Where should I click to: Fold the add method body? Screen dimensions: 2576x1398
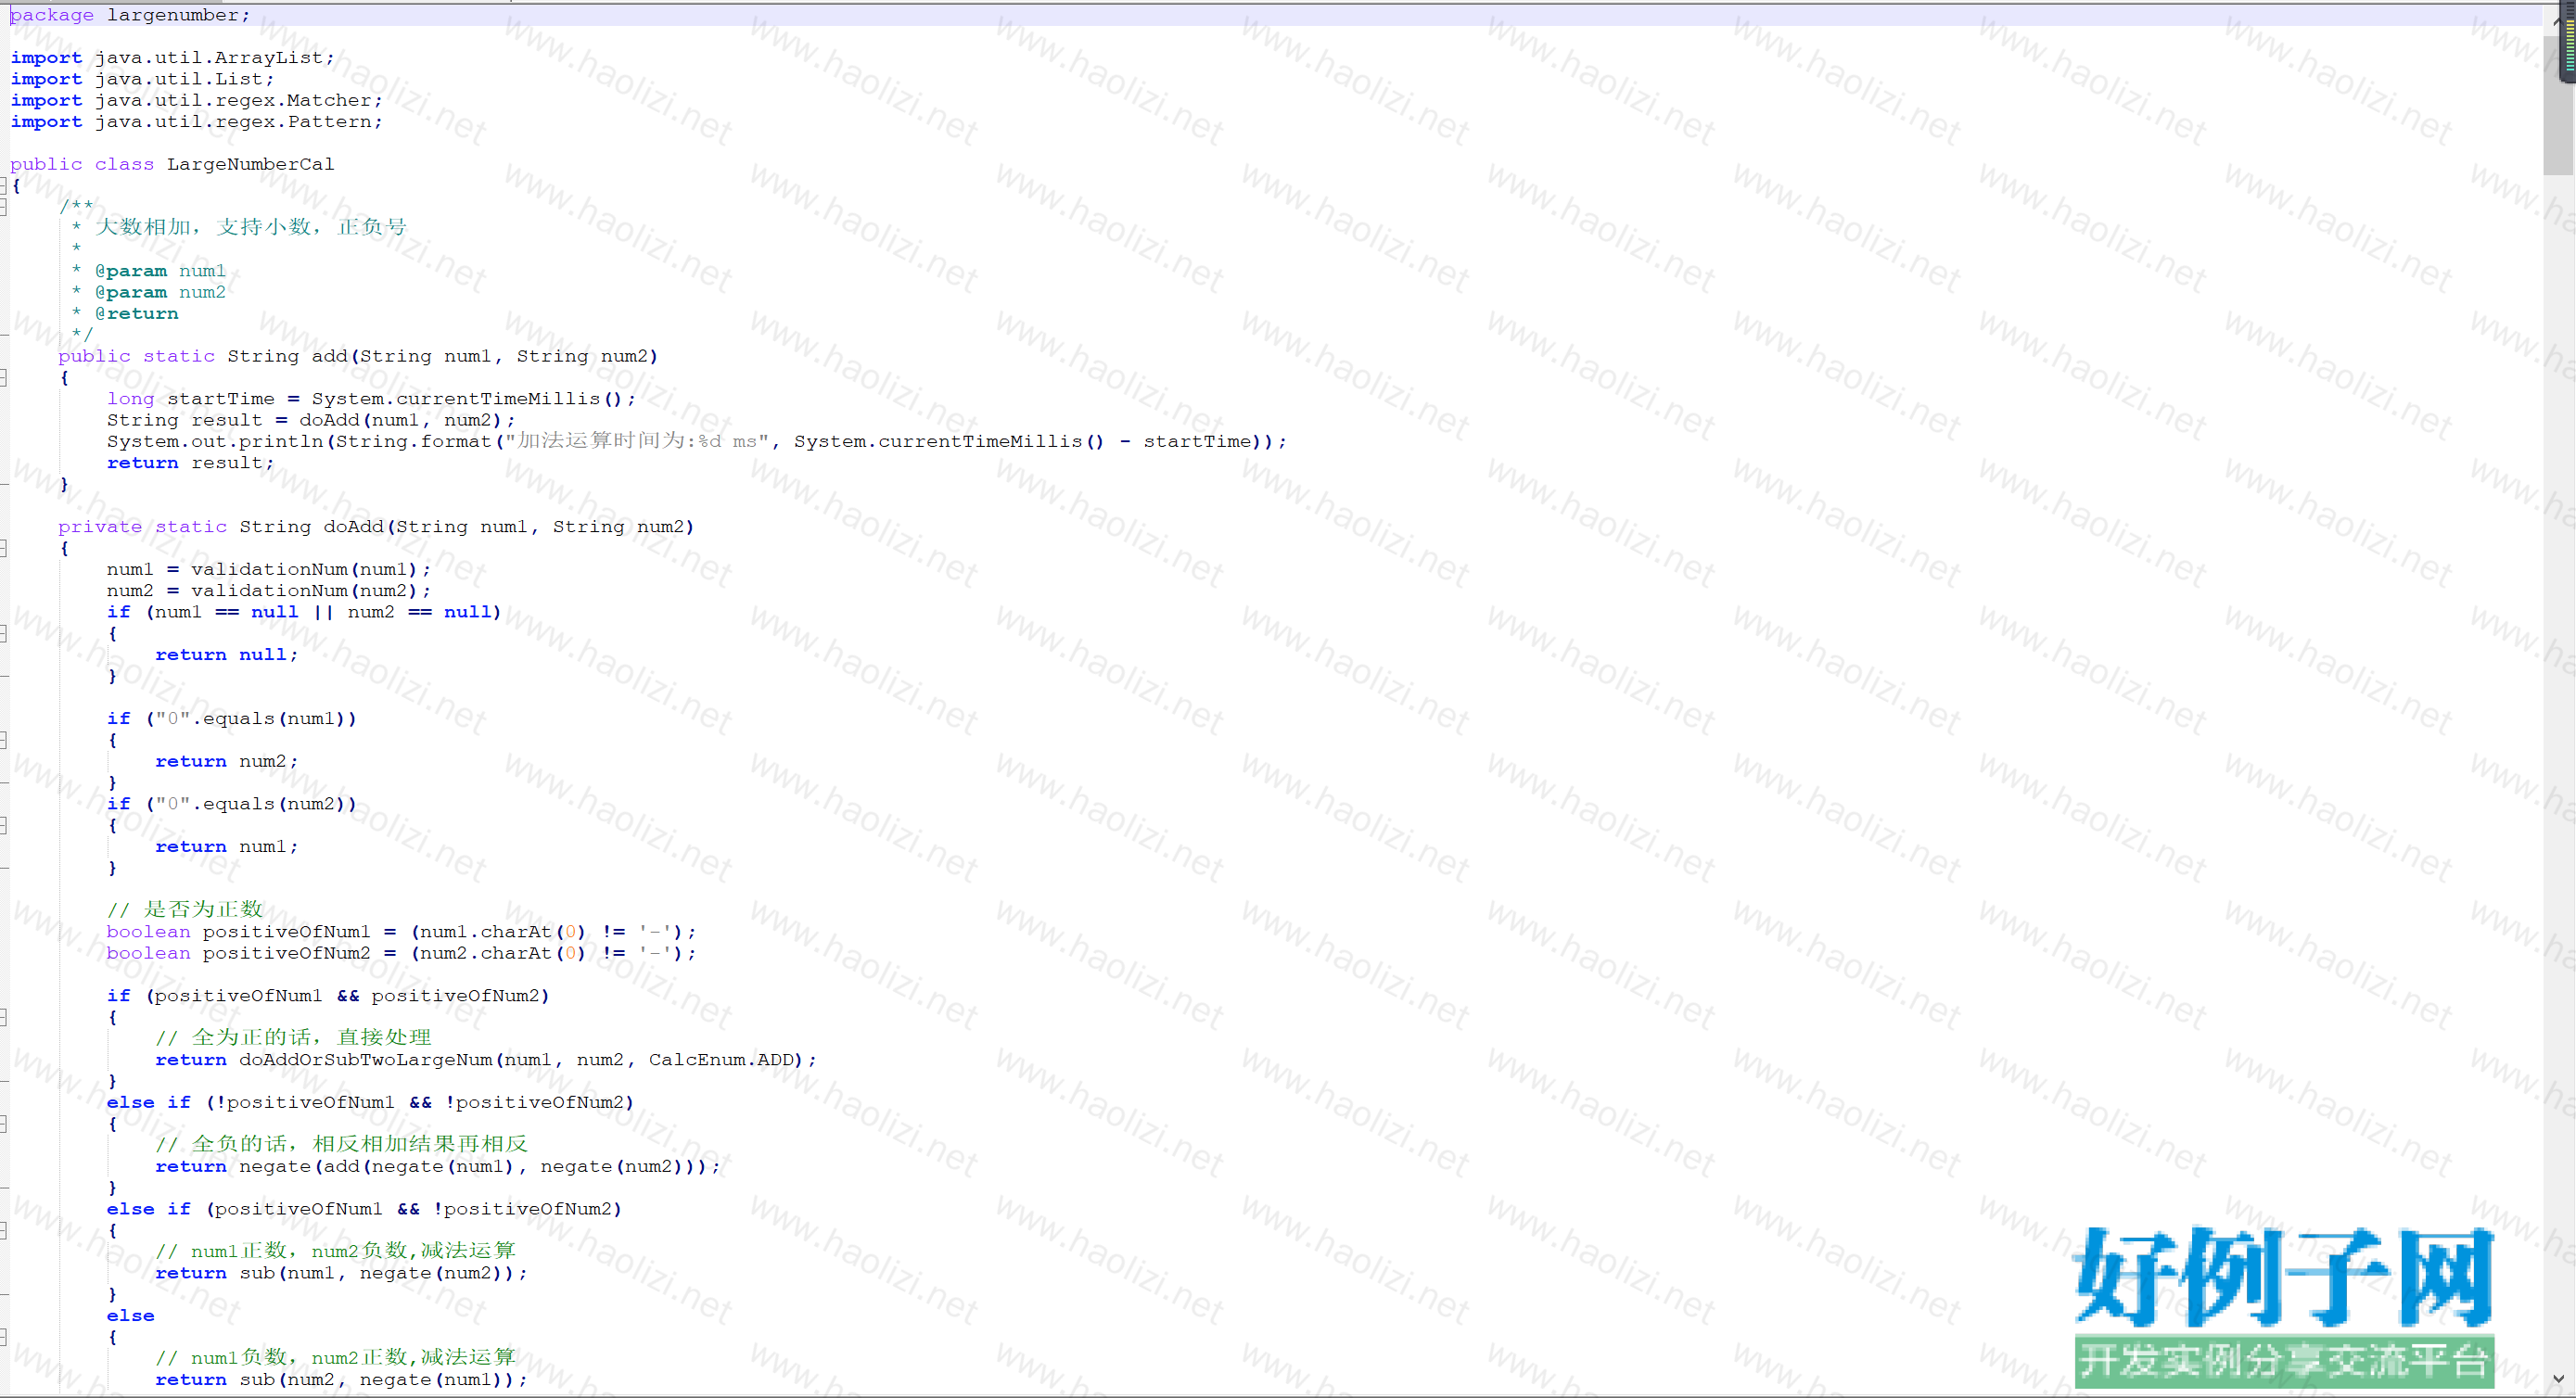coord(4,378)
